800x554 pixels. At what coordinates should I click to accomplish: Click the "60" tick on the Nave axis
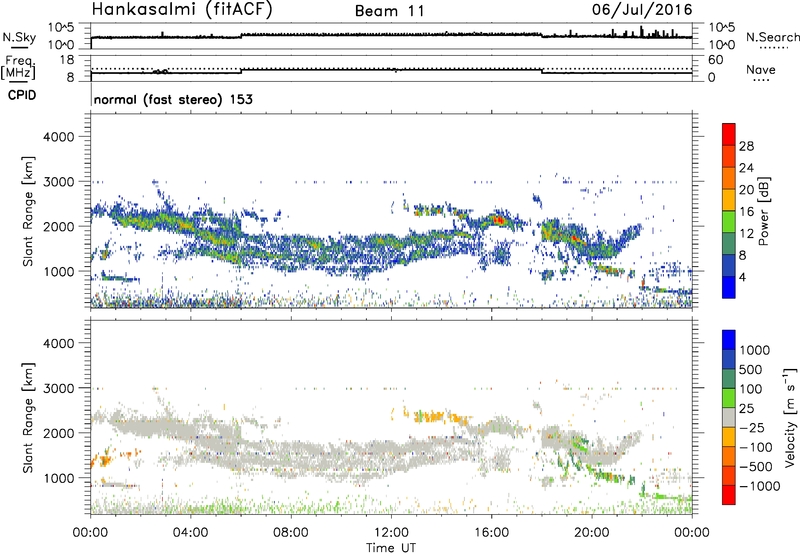[715, 60]
